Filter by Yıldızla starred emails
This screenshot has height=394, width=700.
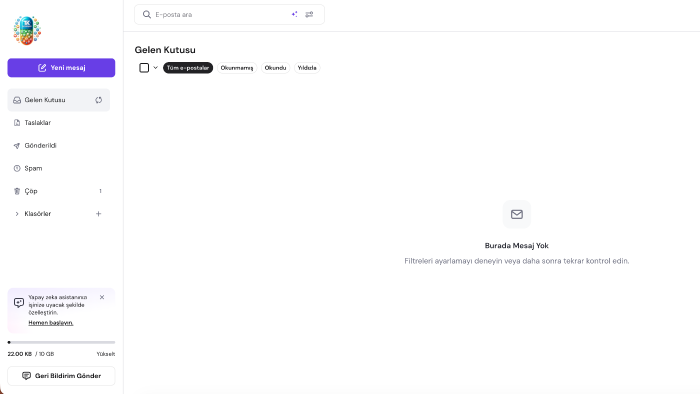[307, 68]
